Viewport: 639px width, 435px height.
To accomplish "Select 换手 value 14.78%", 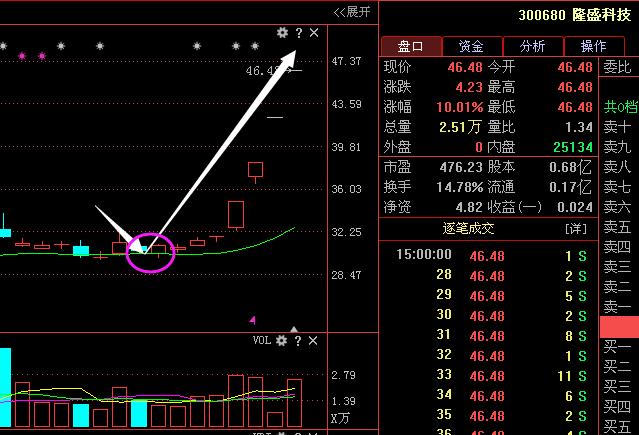I will pos(460,187).
